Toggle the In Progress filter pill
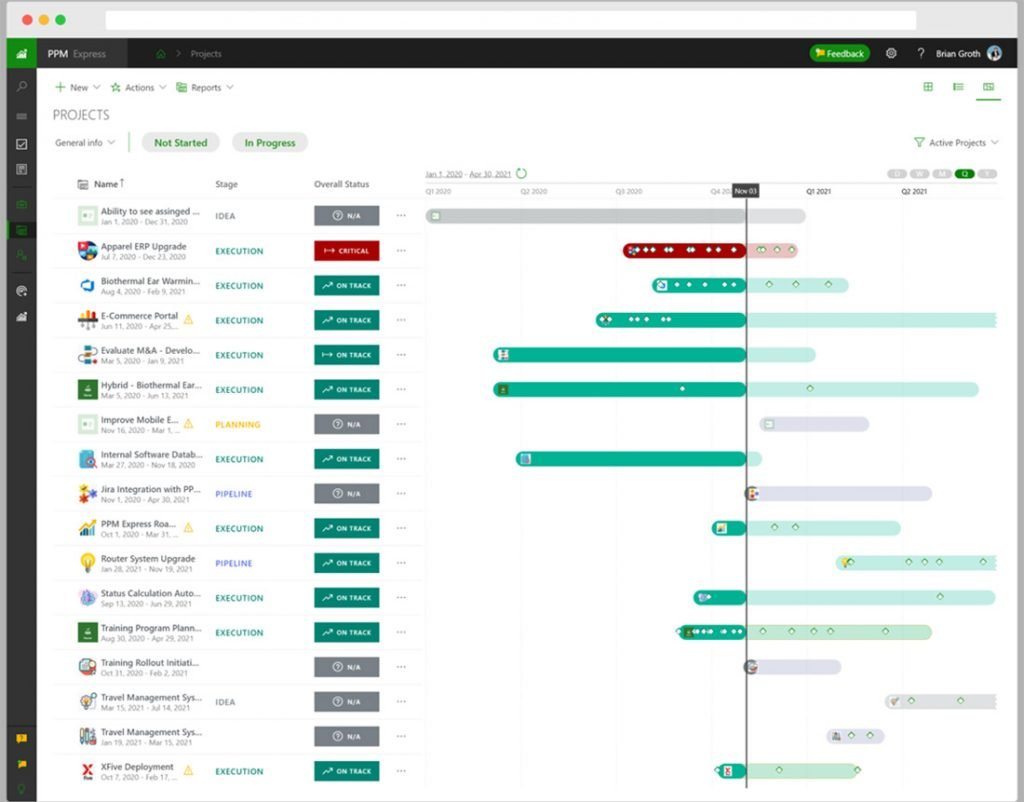The image size is (1024, 802). [x=270, y=142]
